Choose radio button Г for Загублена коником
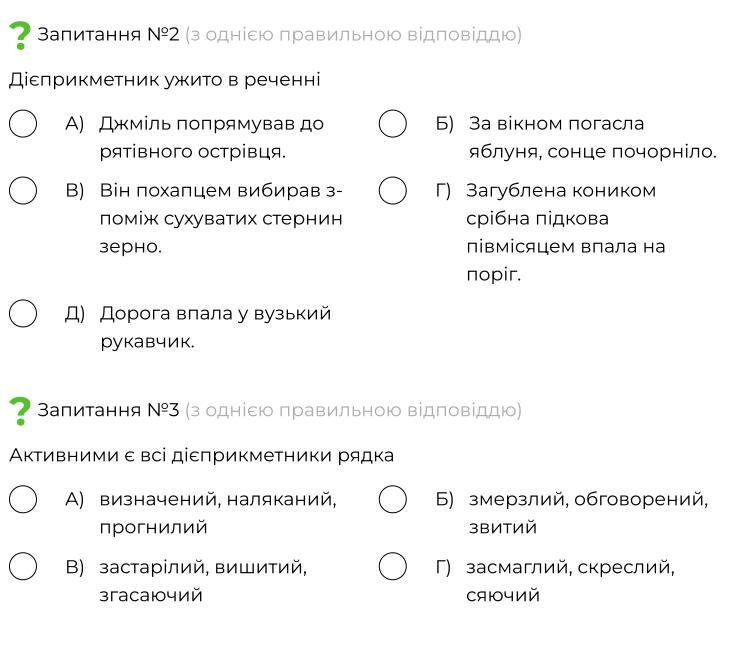Image resolution: width=739 pixels, height=656 pixels. click(x=393, y=190)
